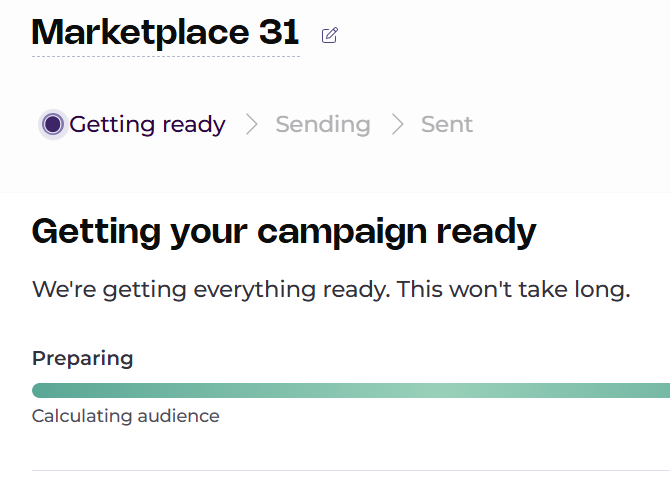Viewport: 670px width, 482px height.
Task: Click chevron between Getting ready and Sending
Action: coord(252,124)
